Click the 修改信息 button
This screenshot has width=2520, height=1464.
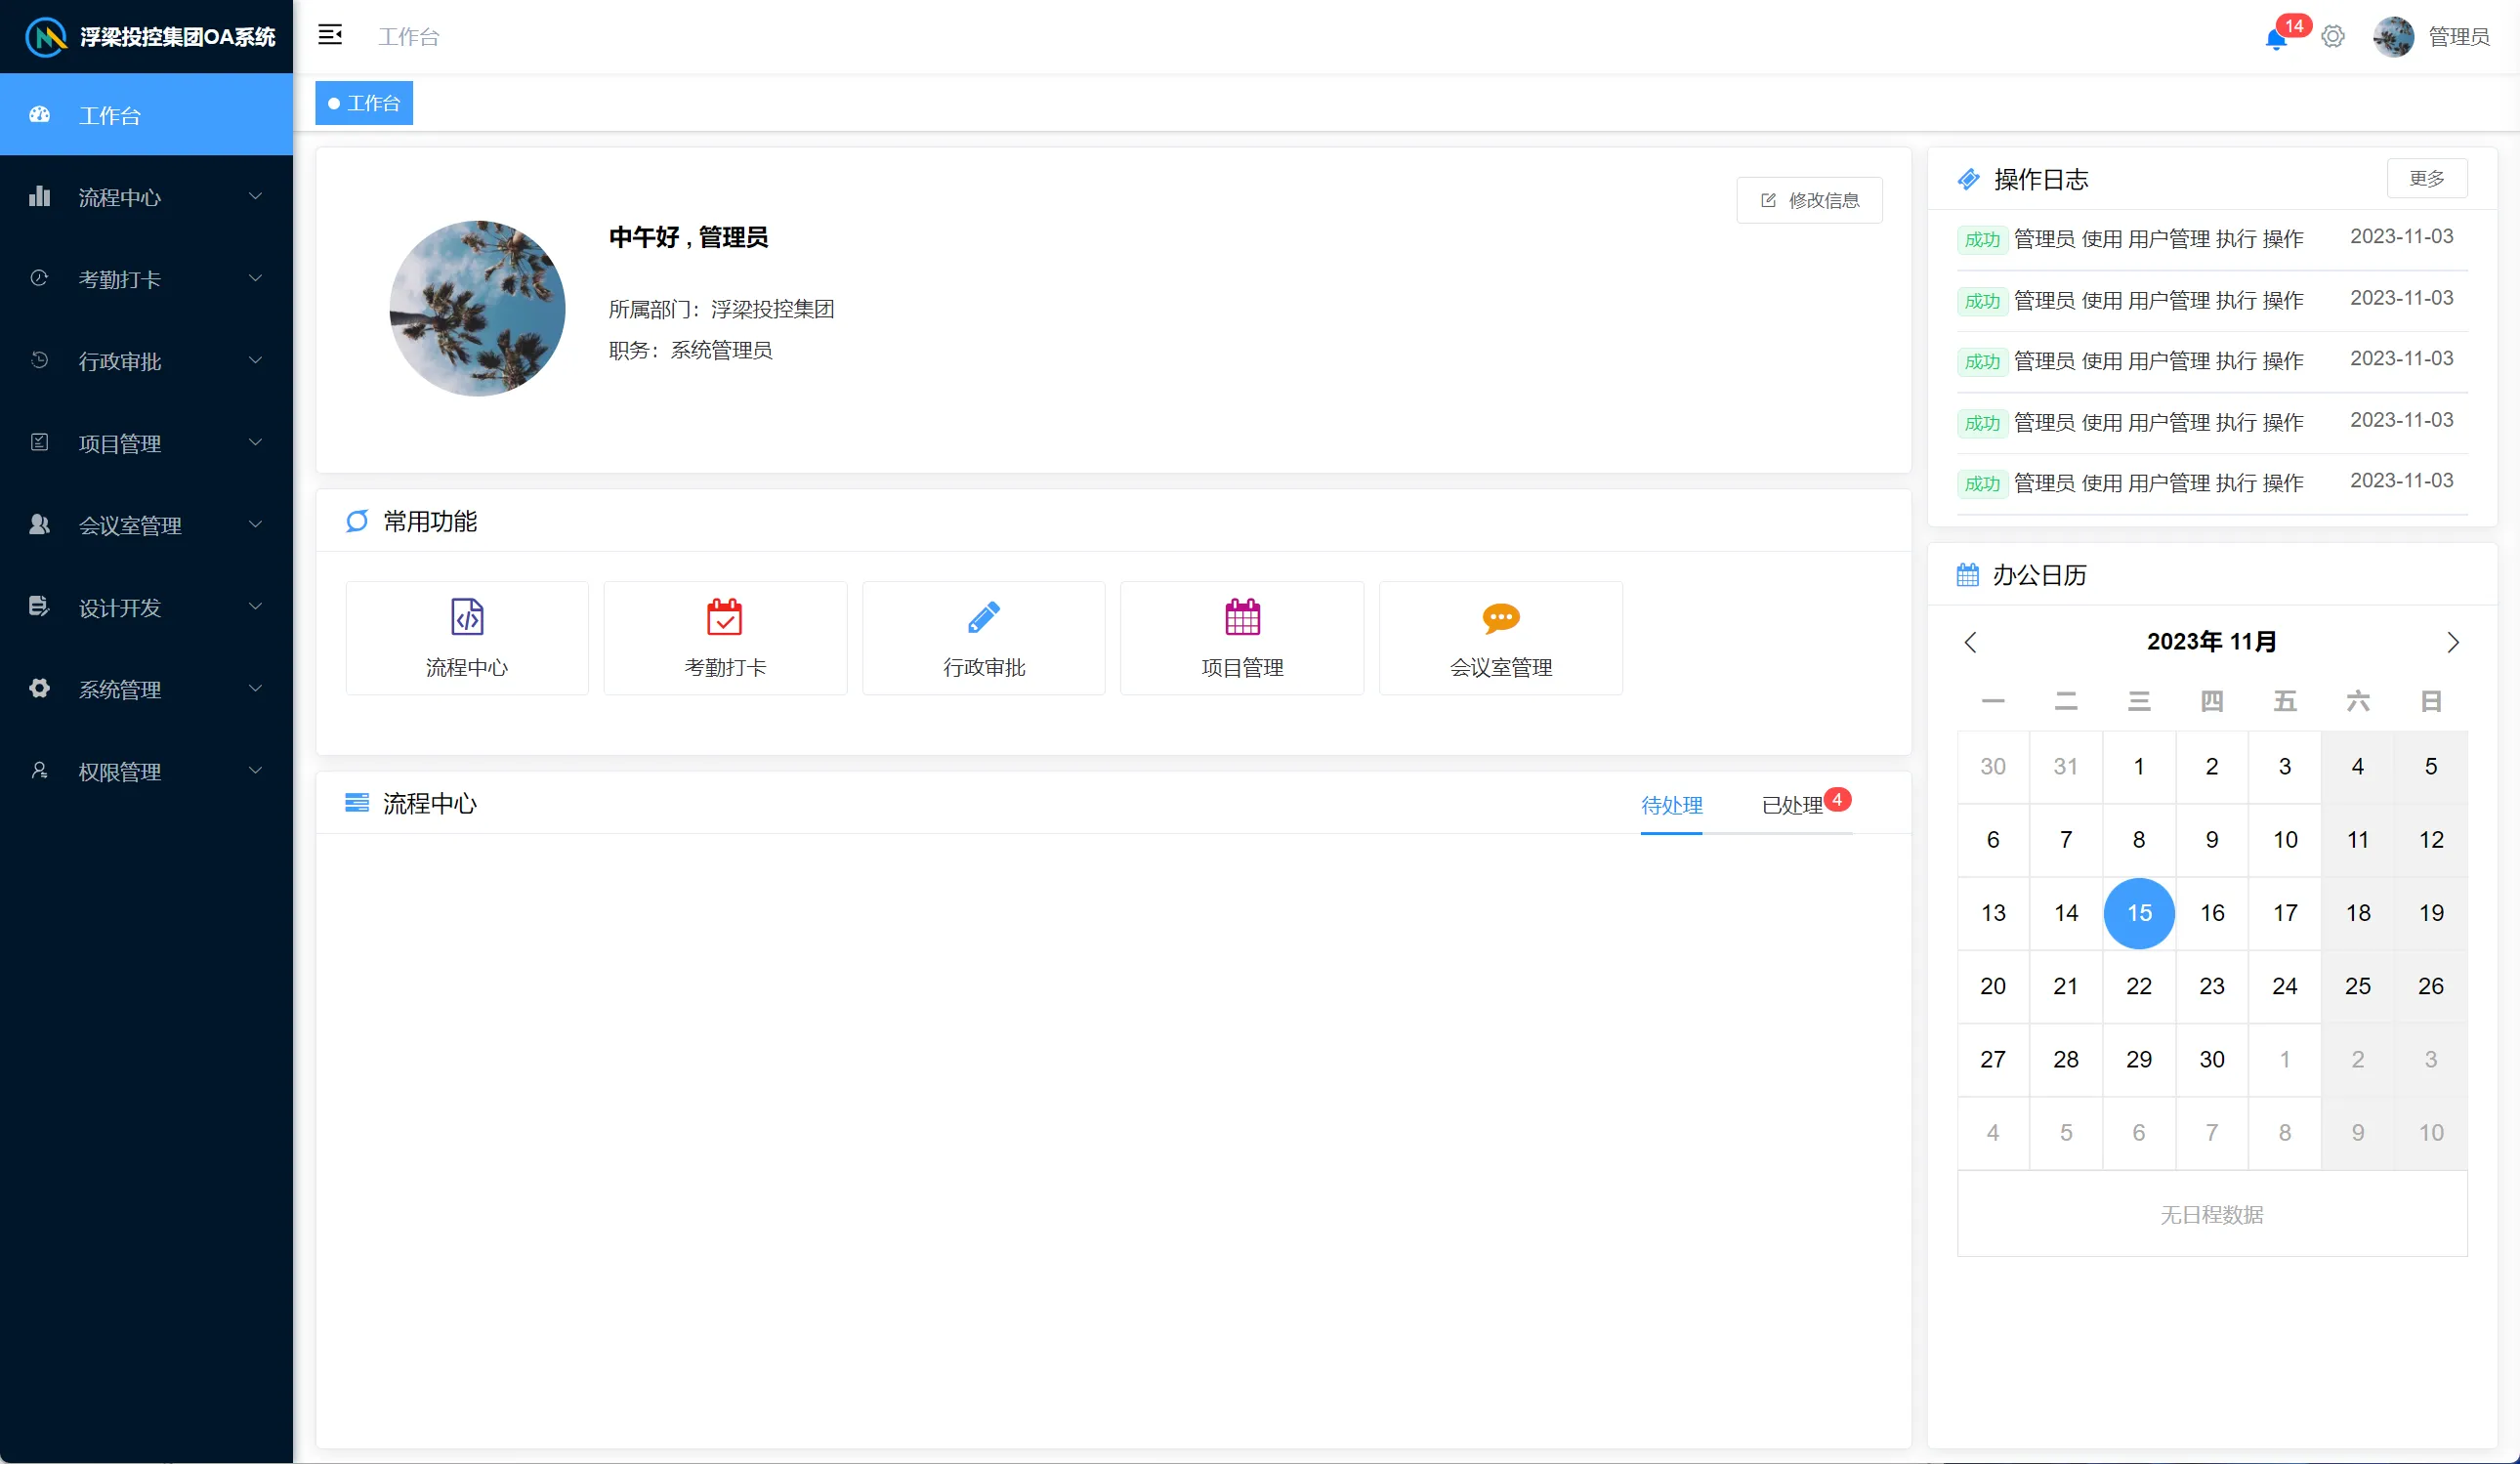pos(1809,200)
